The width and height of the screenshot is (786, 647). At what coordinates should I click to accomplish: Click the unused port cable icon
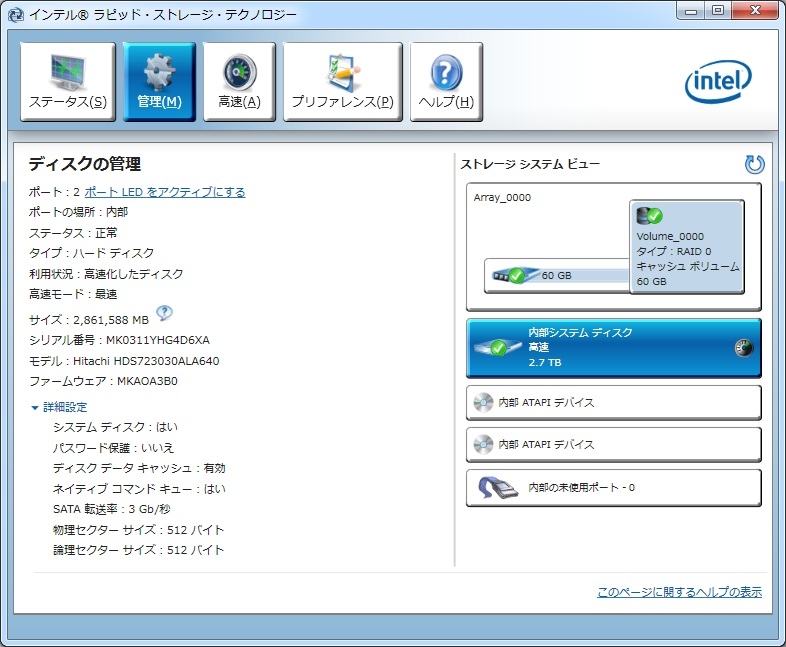(497, 488)
